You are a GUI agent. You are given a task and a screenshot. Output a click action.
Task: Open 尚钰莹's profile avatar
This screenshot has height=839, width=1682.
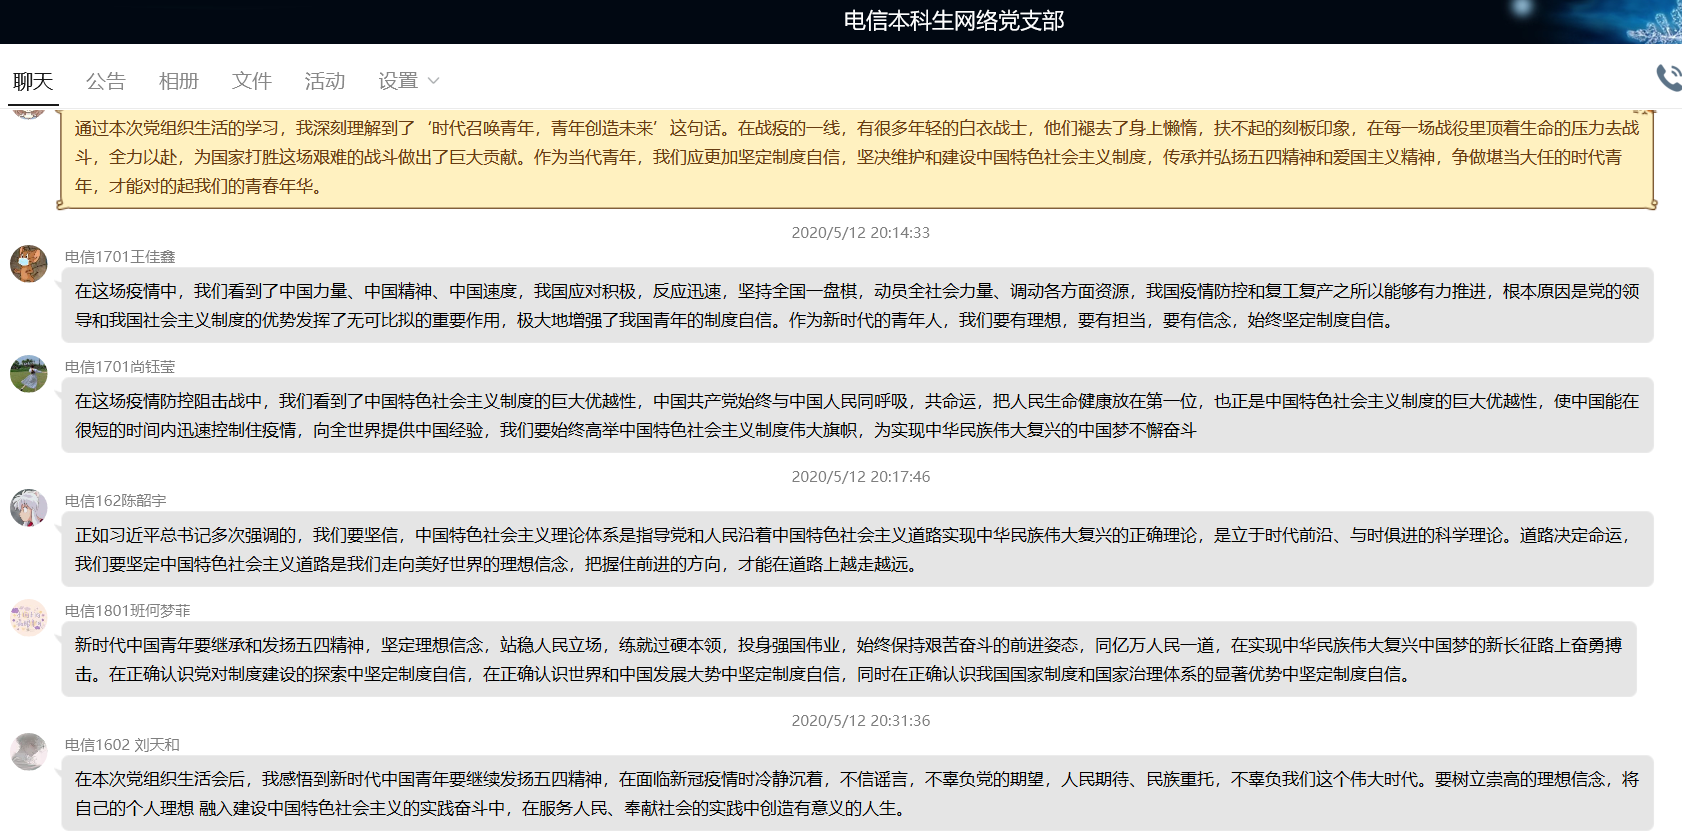(x=29, y=374)
